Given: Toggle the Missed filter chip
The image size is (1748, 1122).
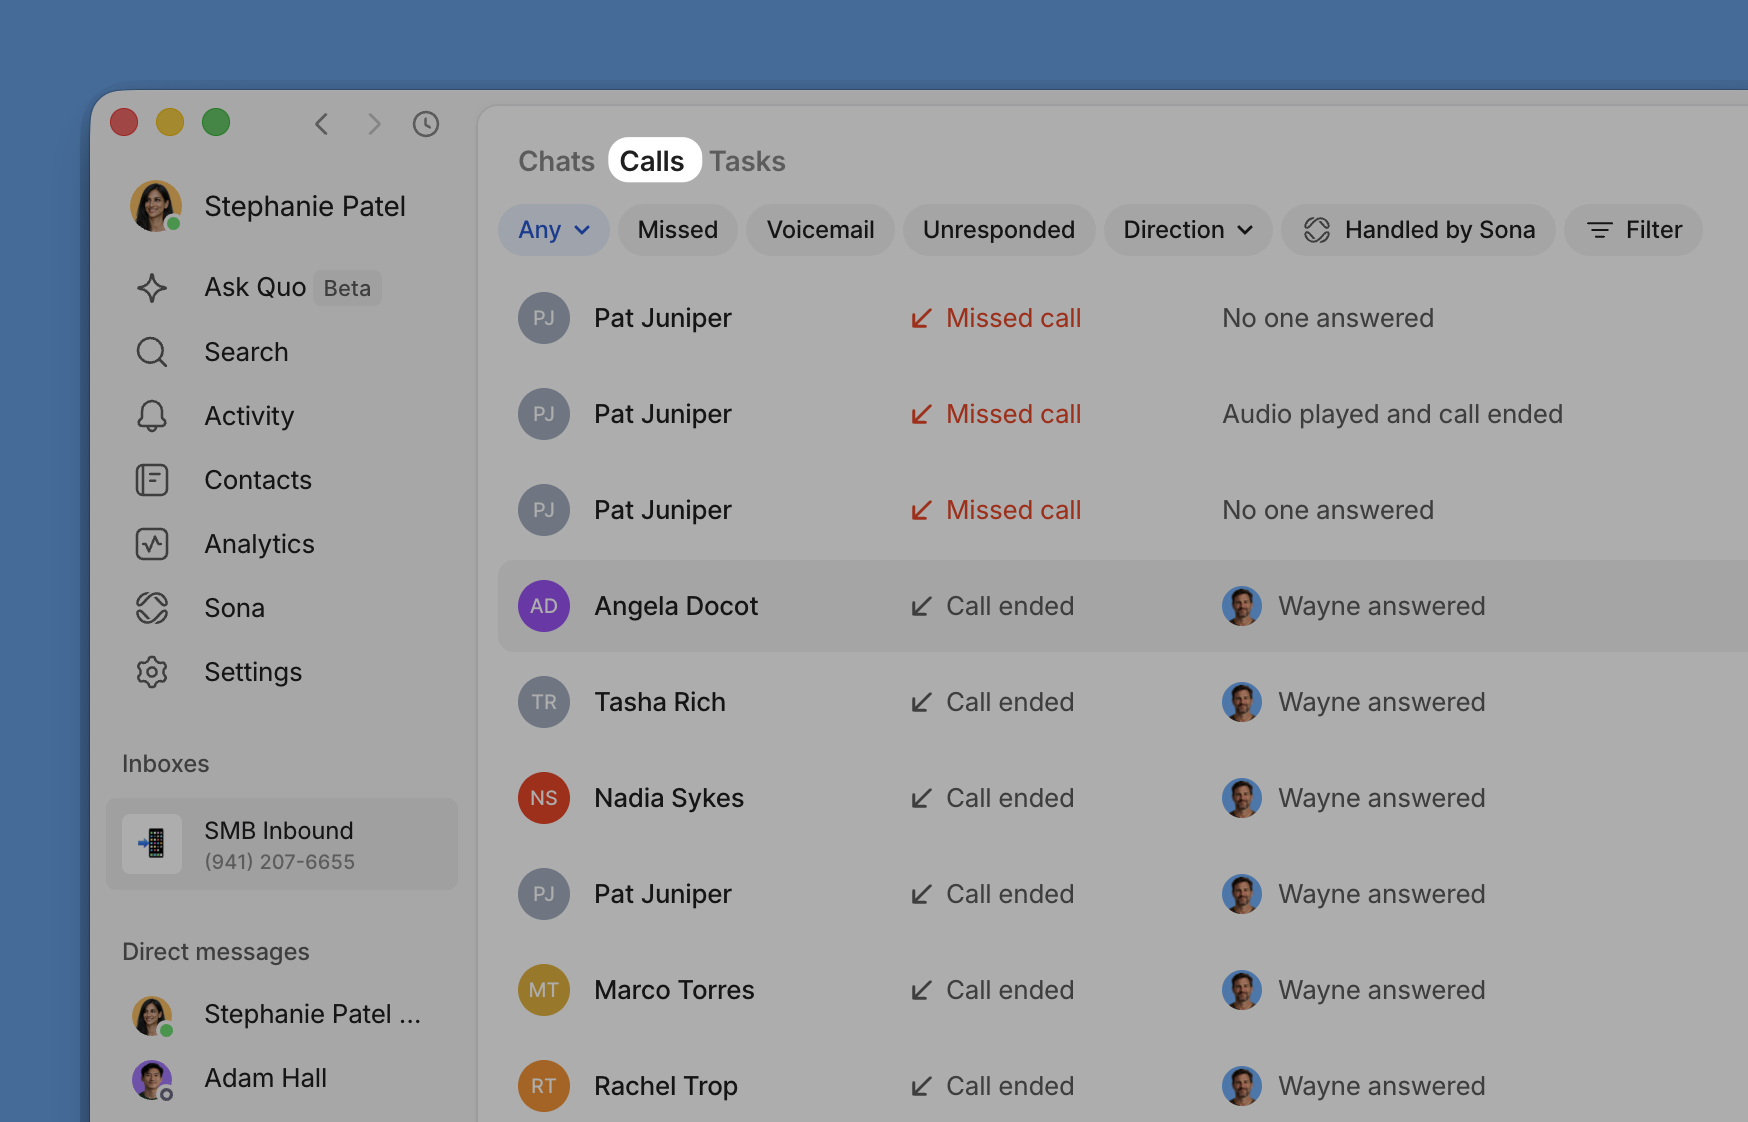Looking at the screenshot, I should [x=678, y=230].
